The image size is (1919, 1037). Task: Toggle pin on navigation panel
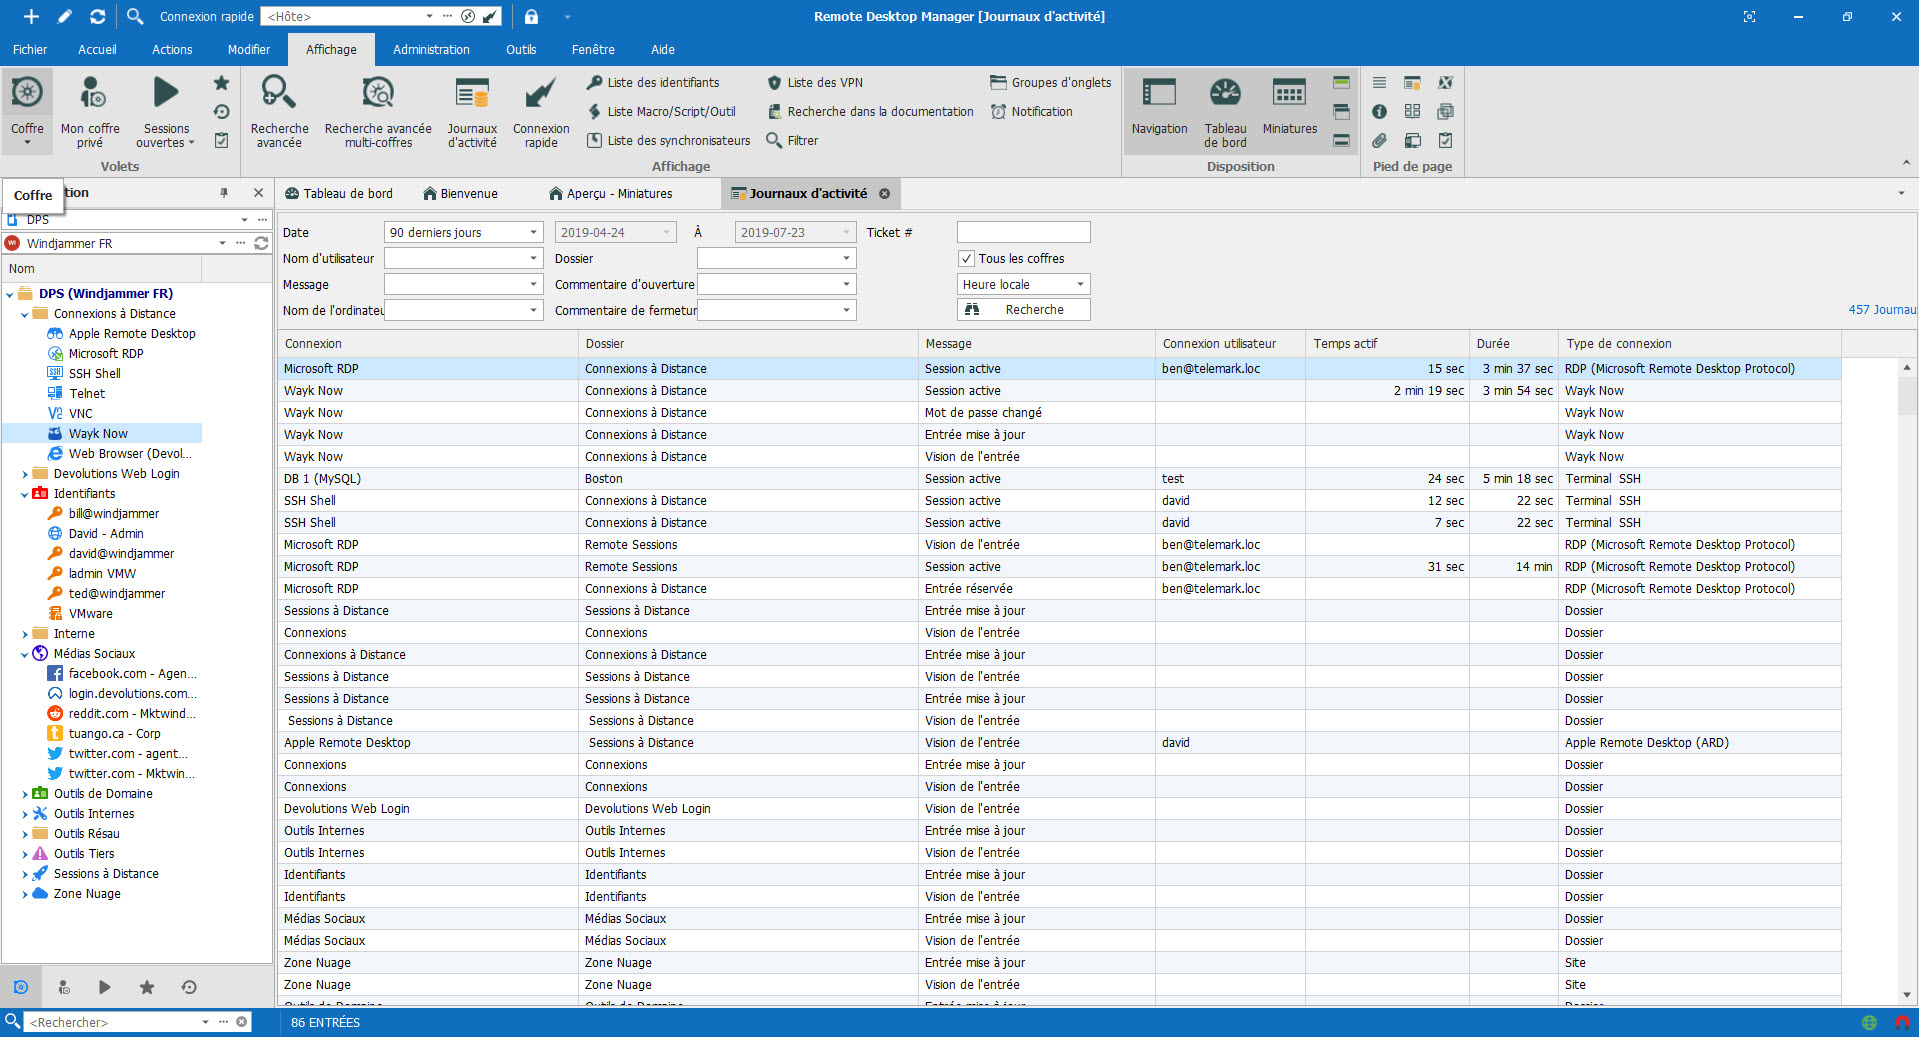(224, 193)
